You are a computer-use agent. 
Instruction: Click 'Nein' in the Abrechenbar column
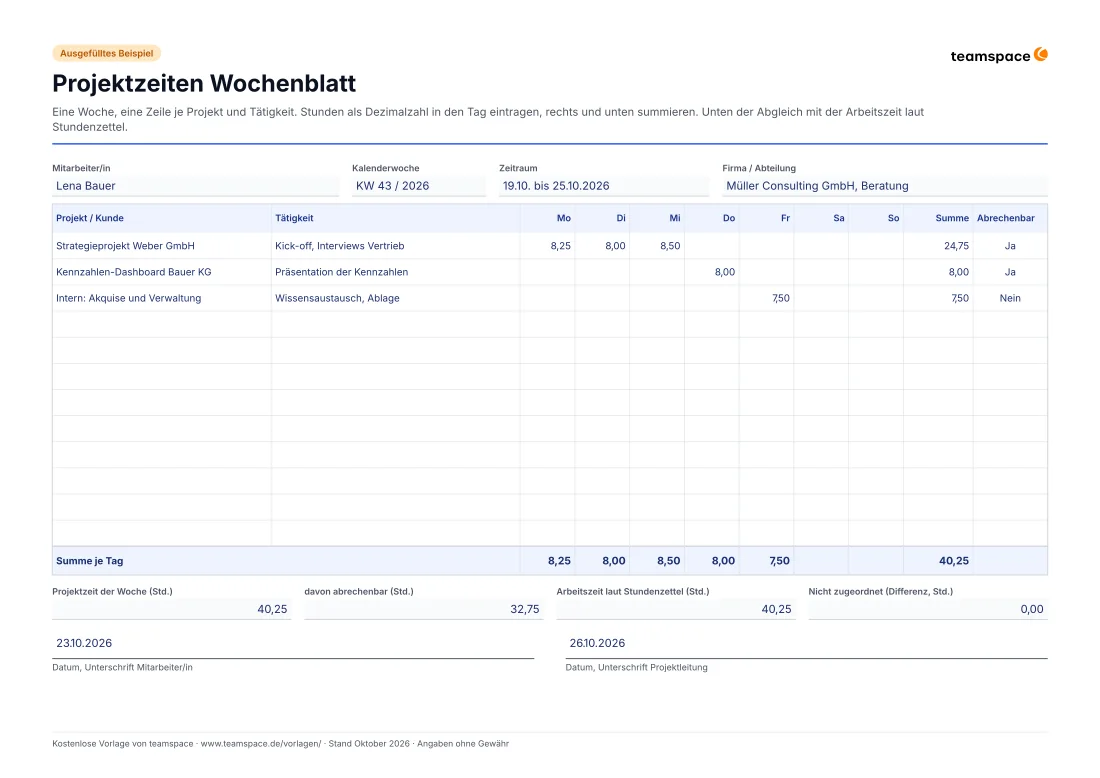[1010, 297]
